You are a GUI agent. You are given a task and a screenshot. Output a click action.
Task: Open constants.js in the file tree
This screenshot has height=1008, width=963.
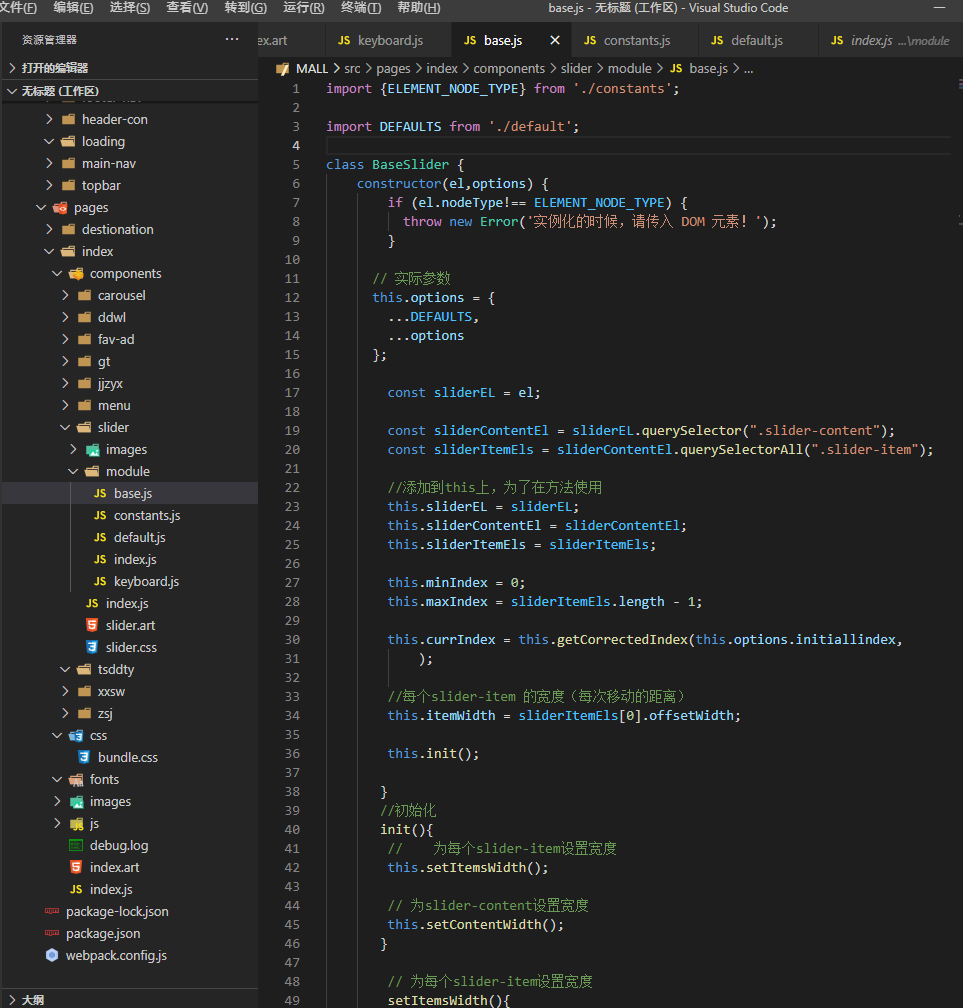[146, 515]
